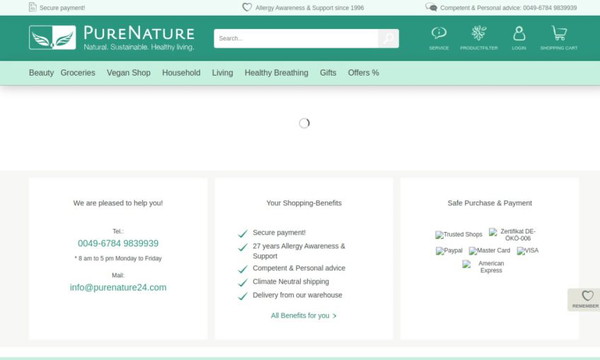Focus the Search input field
The image size is (600, 360).
296,38
